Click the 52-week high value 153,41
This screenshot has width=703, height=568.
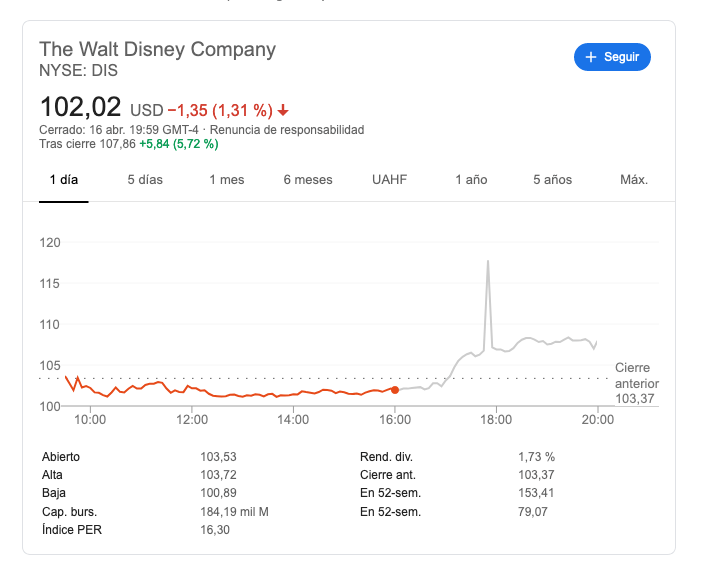536,493
